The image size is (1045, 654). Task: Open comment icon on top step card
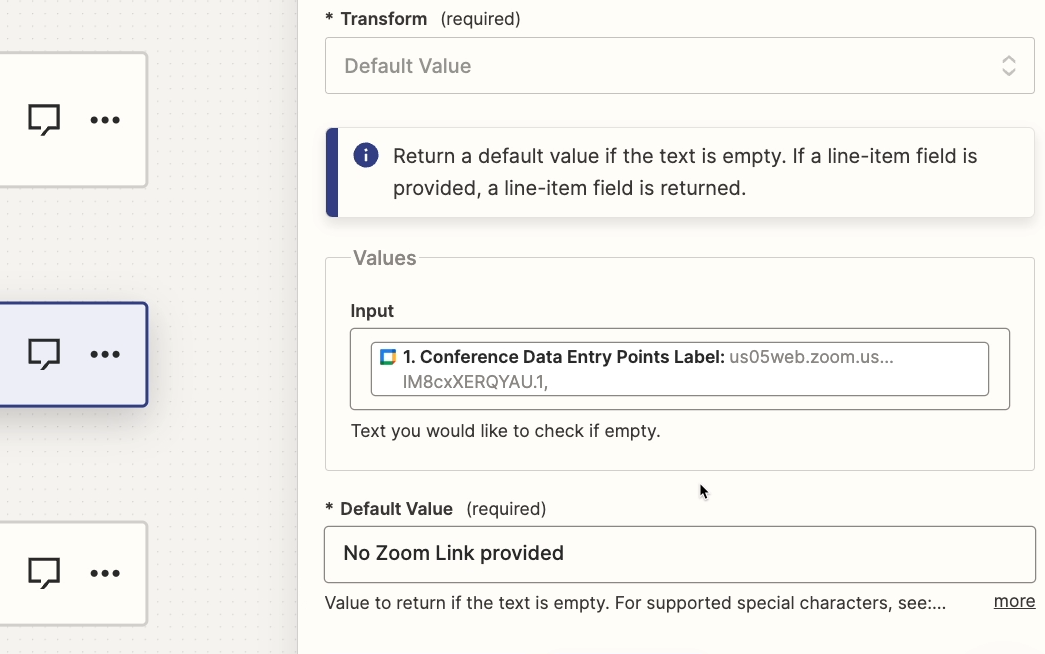tap(44, 119)
